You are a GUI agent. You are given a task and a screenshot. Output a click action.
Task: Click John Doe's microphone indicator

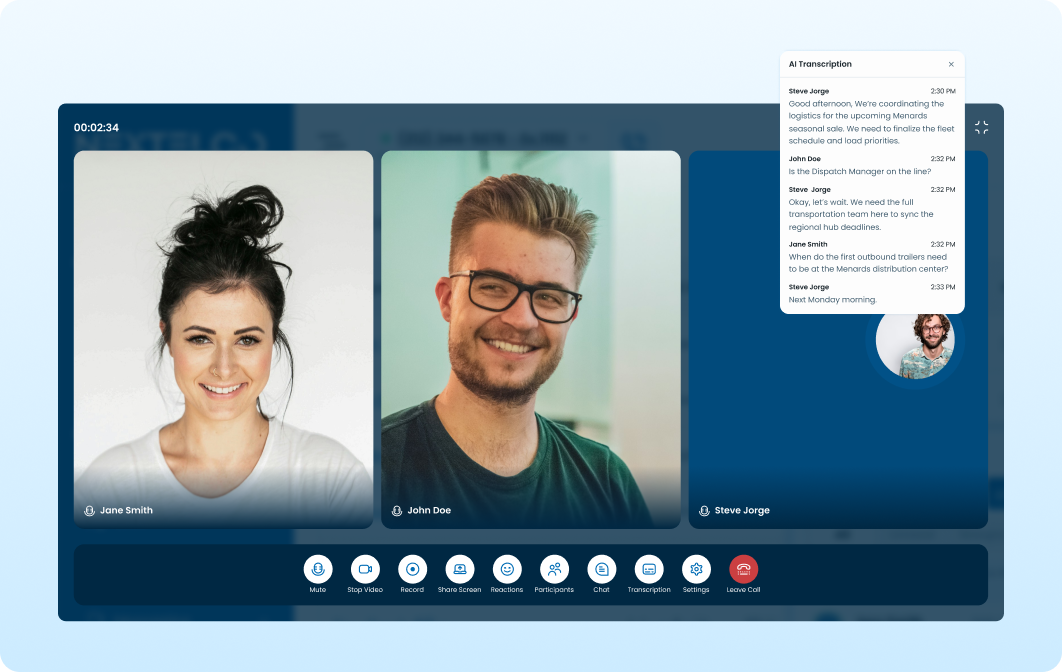point(397,510)
